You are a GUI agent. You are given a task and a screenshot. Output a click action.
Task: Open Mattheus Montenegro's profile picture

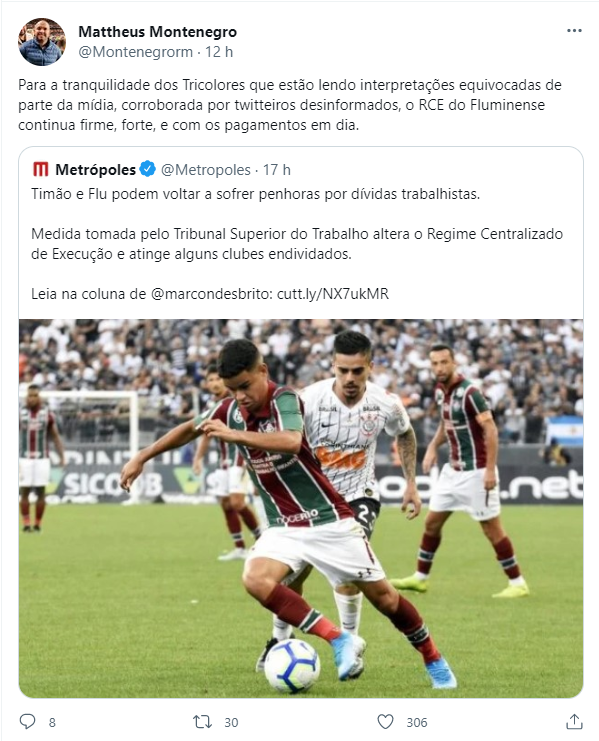(42, 42)
